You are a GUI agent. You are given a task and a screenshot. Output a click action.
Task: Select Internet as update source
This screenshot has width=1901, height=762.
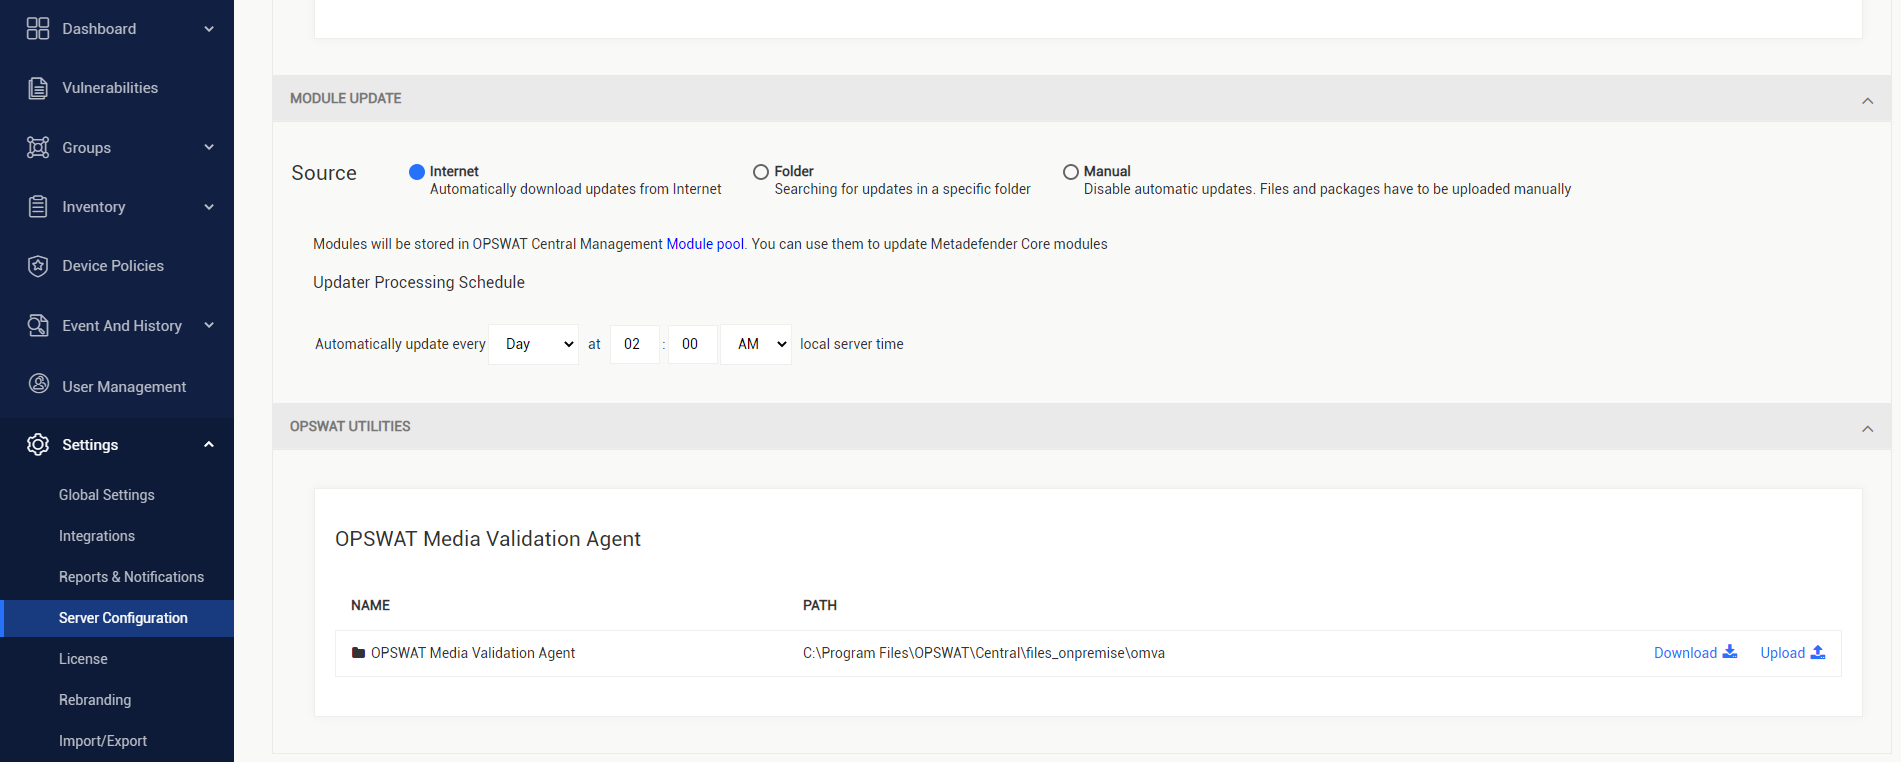[417, 172]
